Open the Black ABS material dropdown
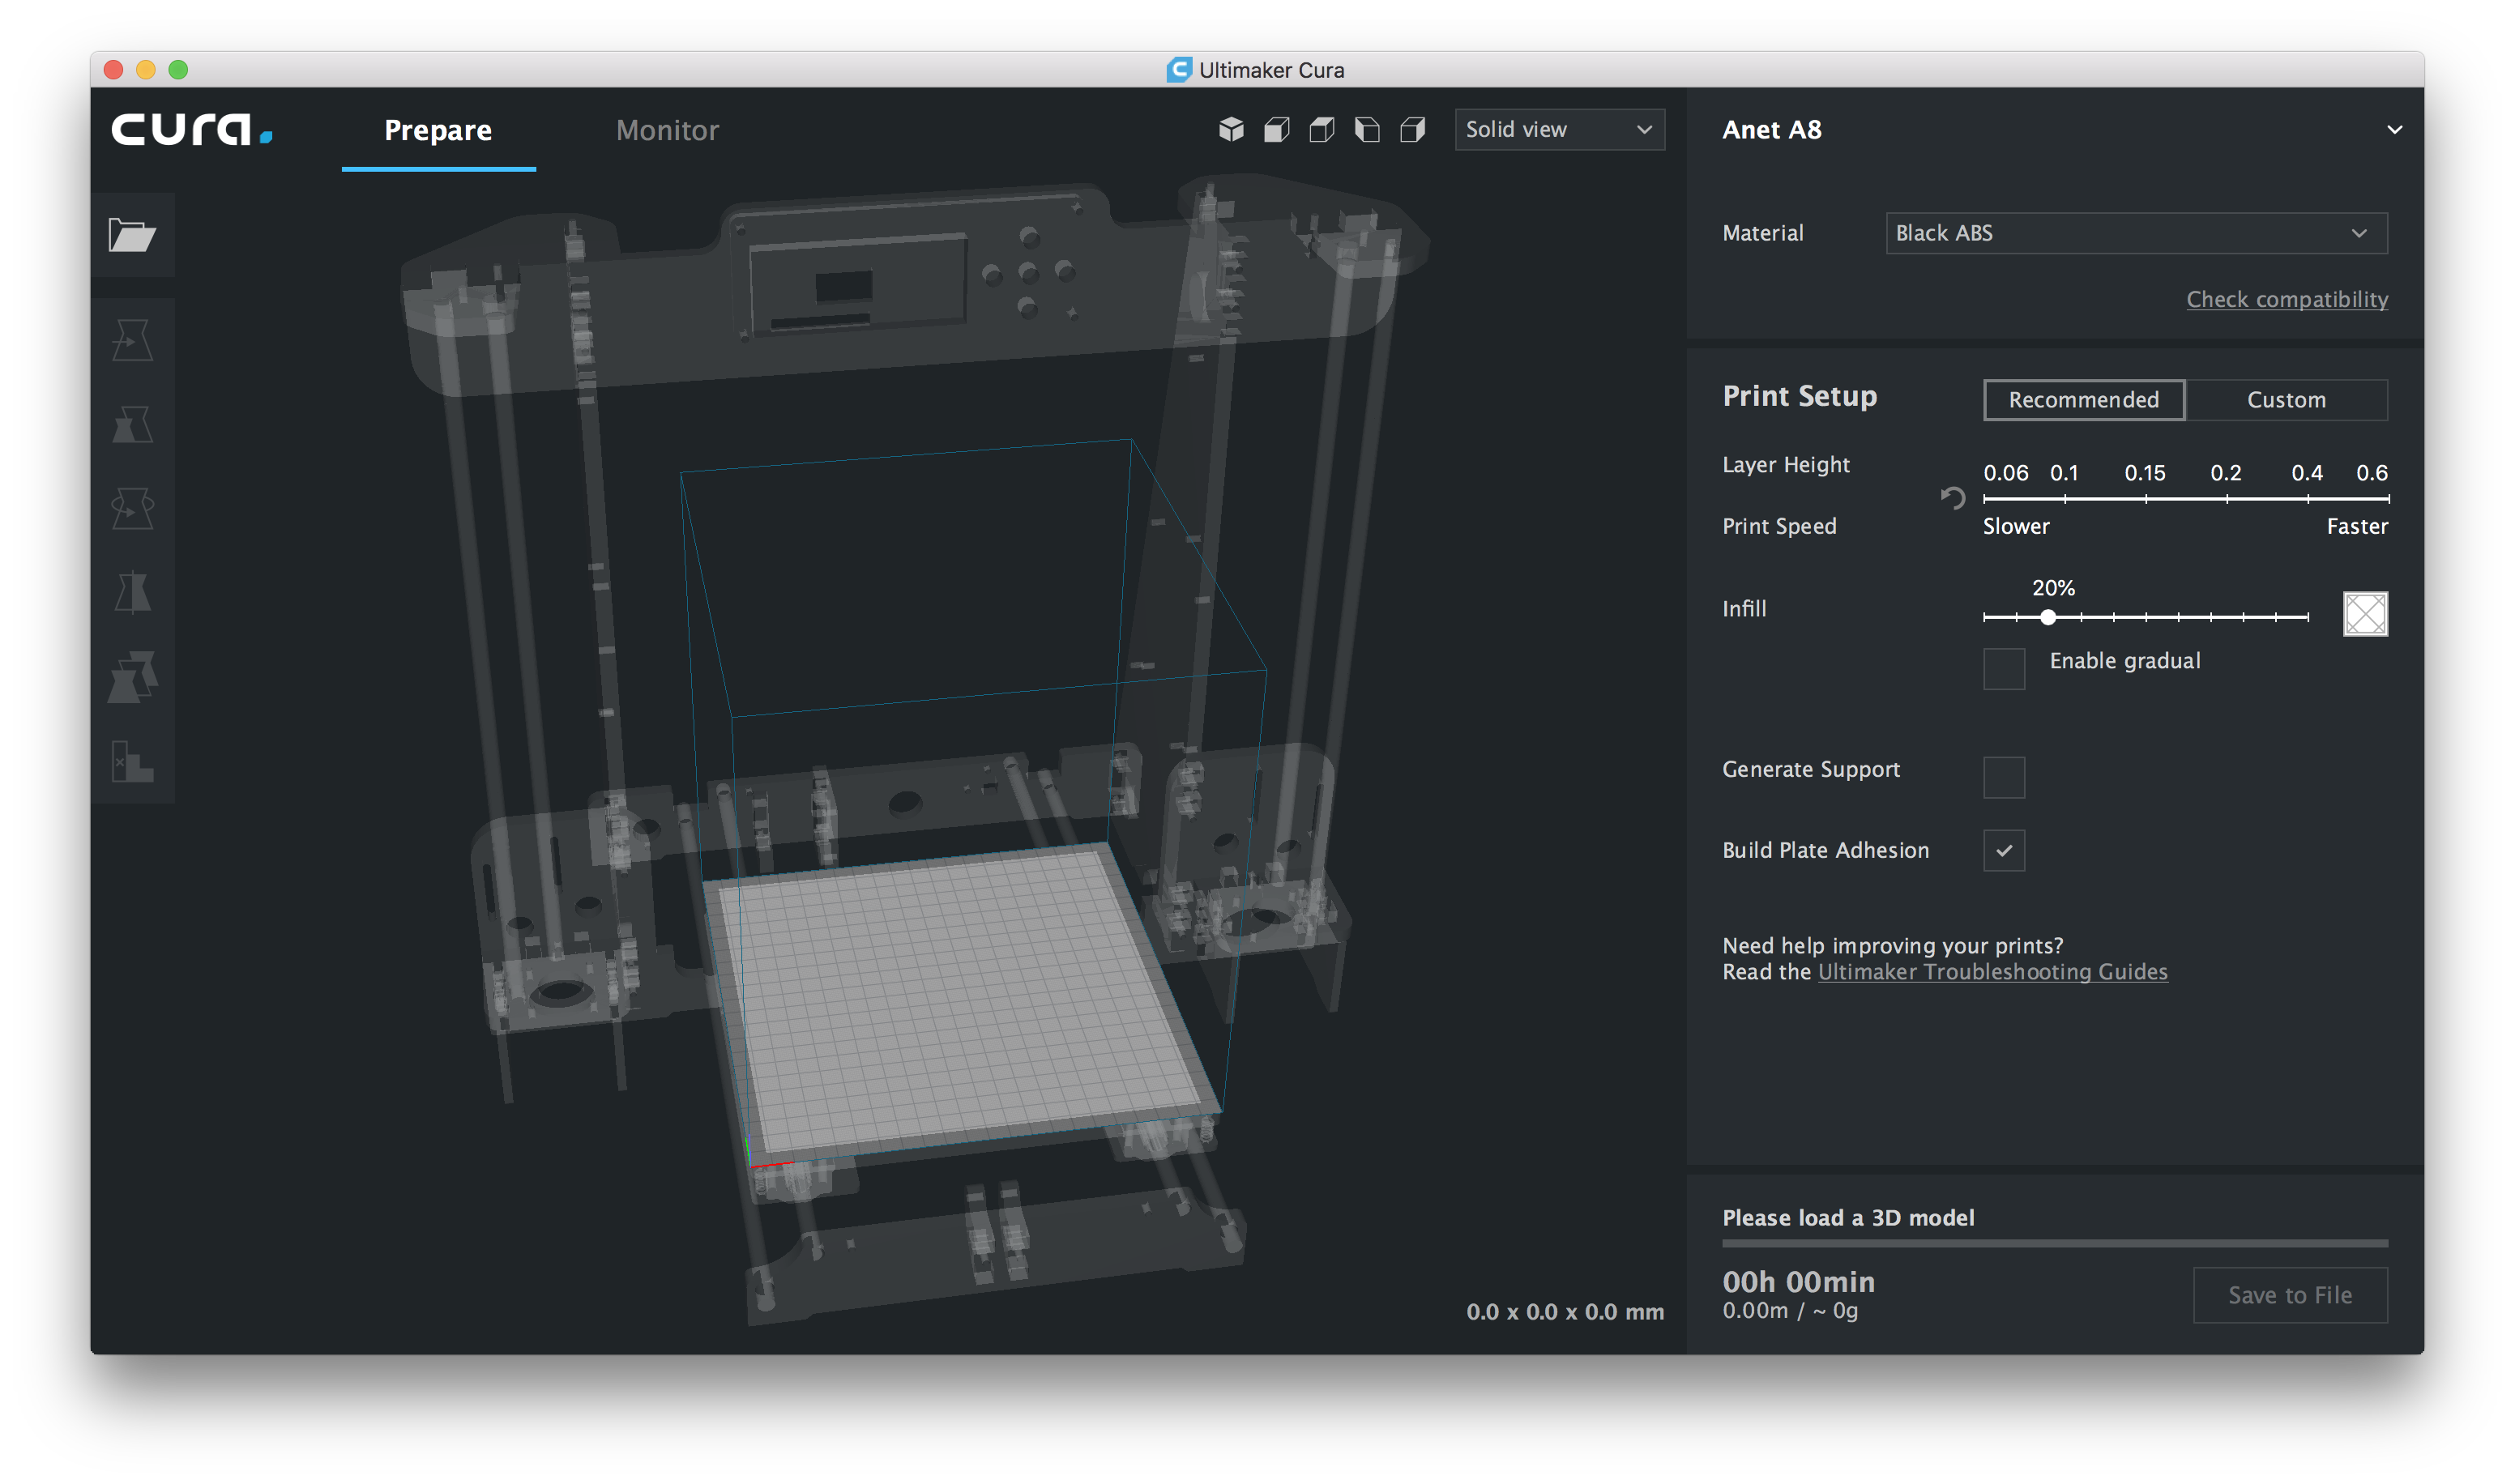Screen dimensions: 2515x1484 (x=2136, y=233)
